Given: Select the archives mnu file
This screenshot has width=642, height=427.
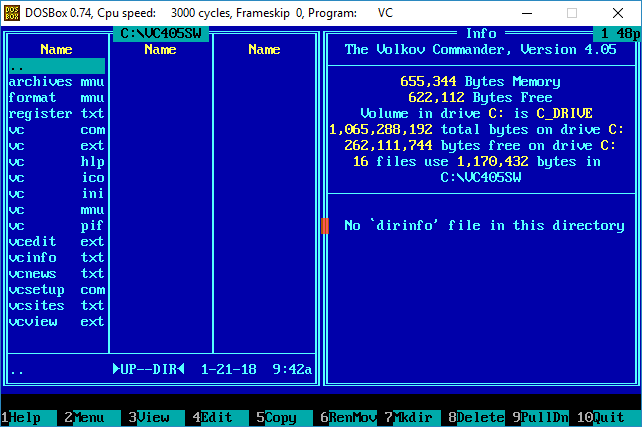Looking at the screenshot, I should click(x=56, y=82).
